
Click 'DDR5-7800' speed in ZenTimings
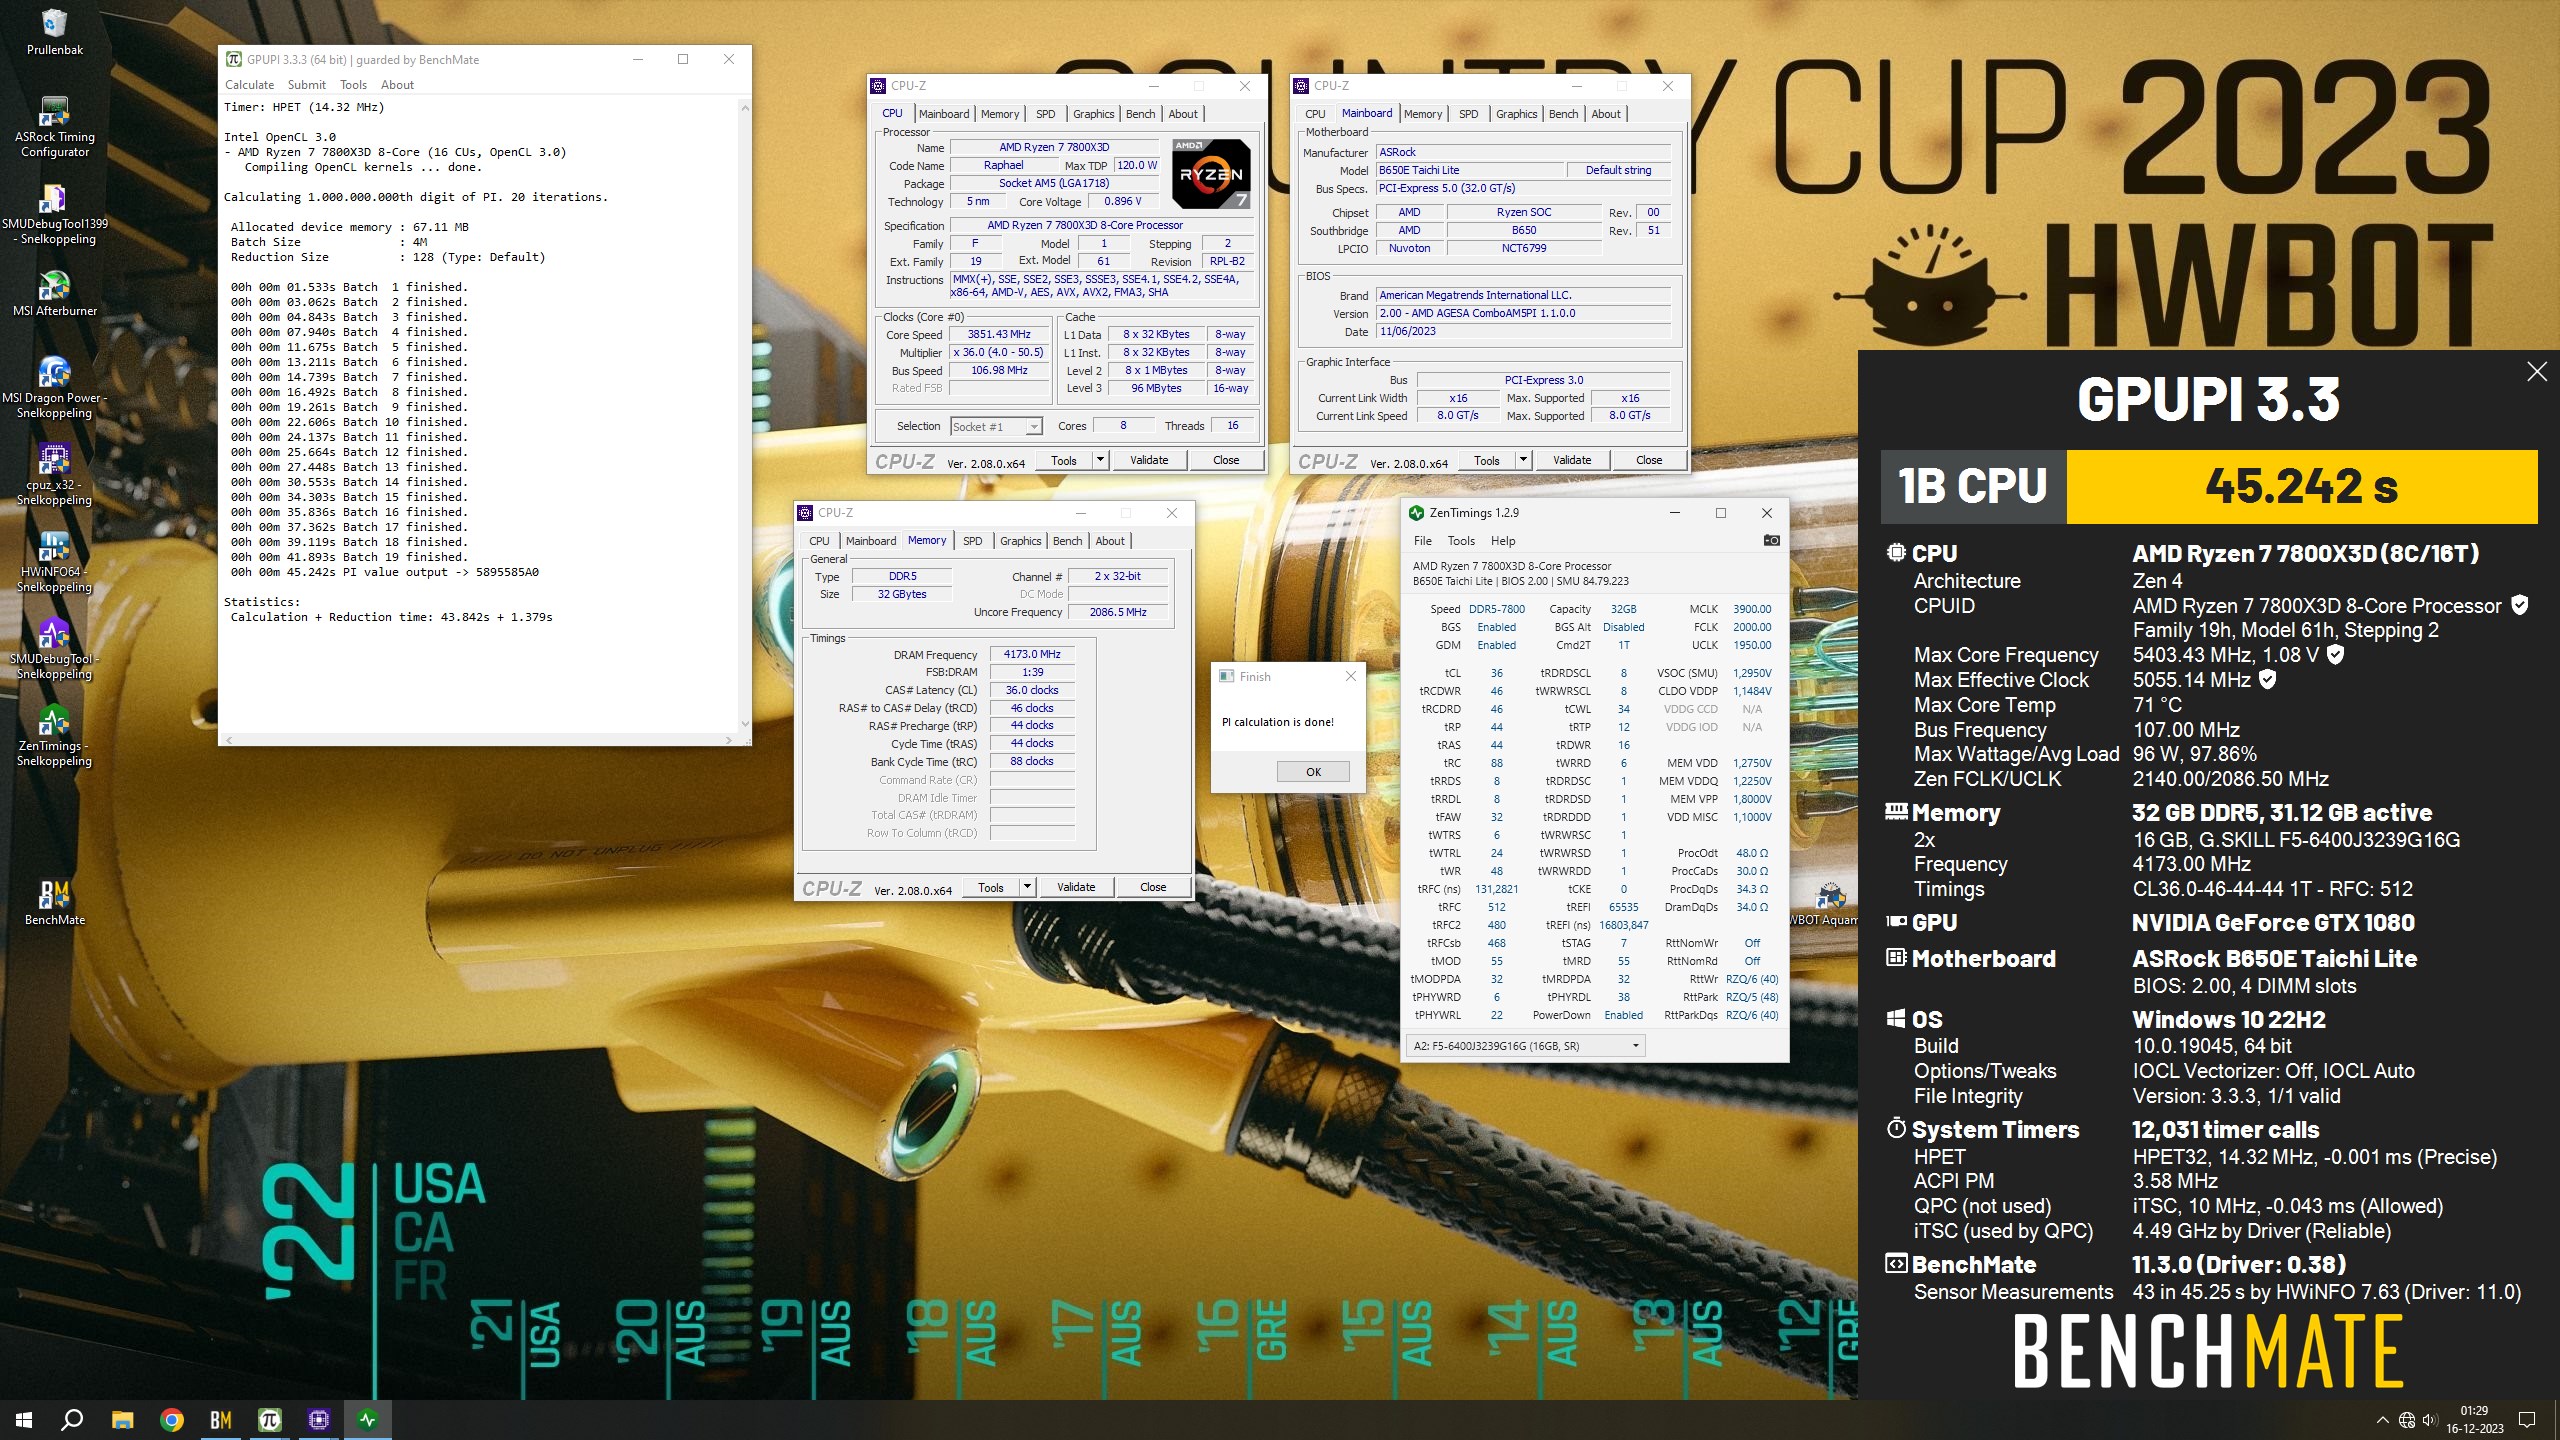point(1496,609)
